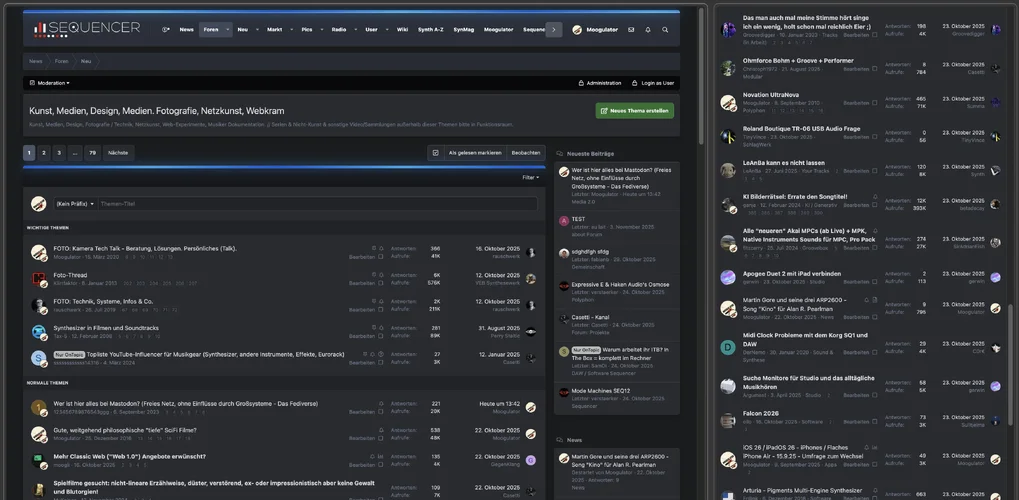Click the small icon left of News in navbar
Image resolution: width=1019 pixels, height=500 pixels.
[165, 30]
